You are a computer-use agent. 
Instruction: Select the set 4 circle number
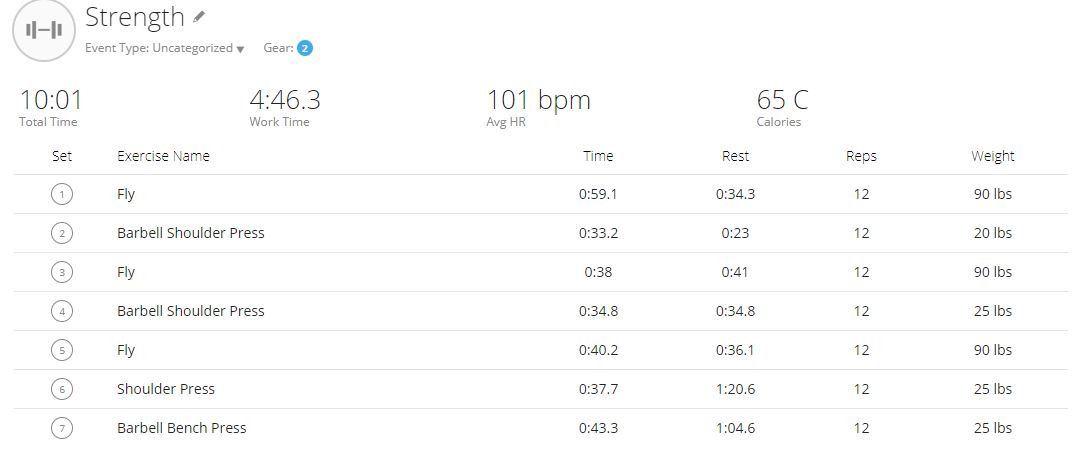[x=62, y=311]
